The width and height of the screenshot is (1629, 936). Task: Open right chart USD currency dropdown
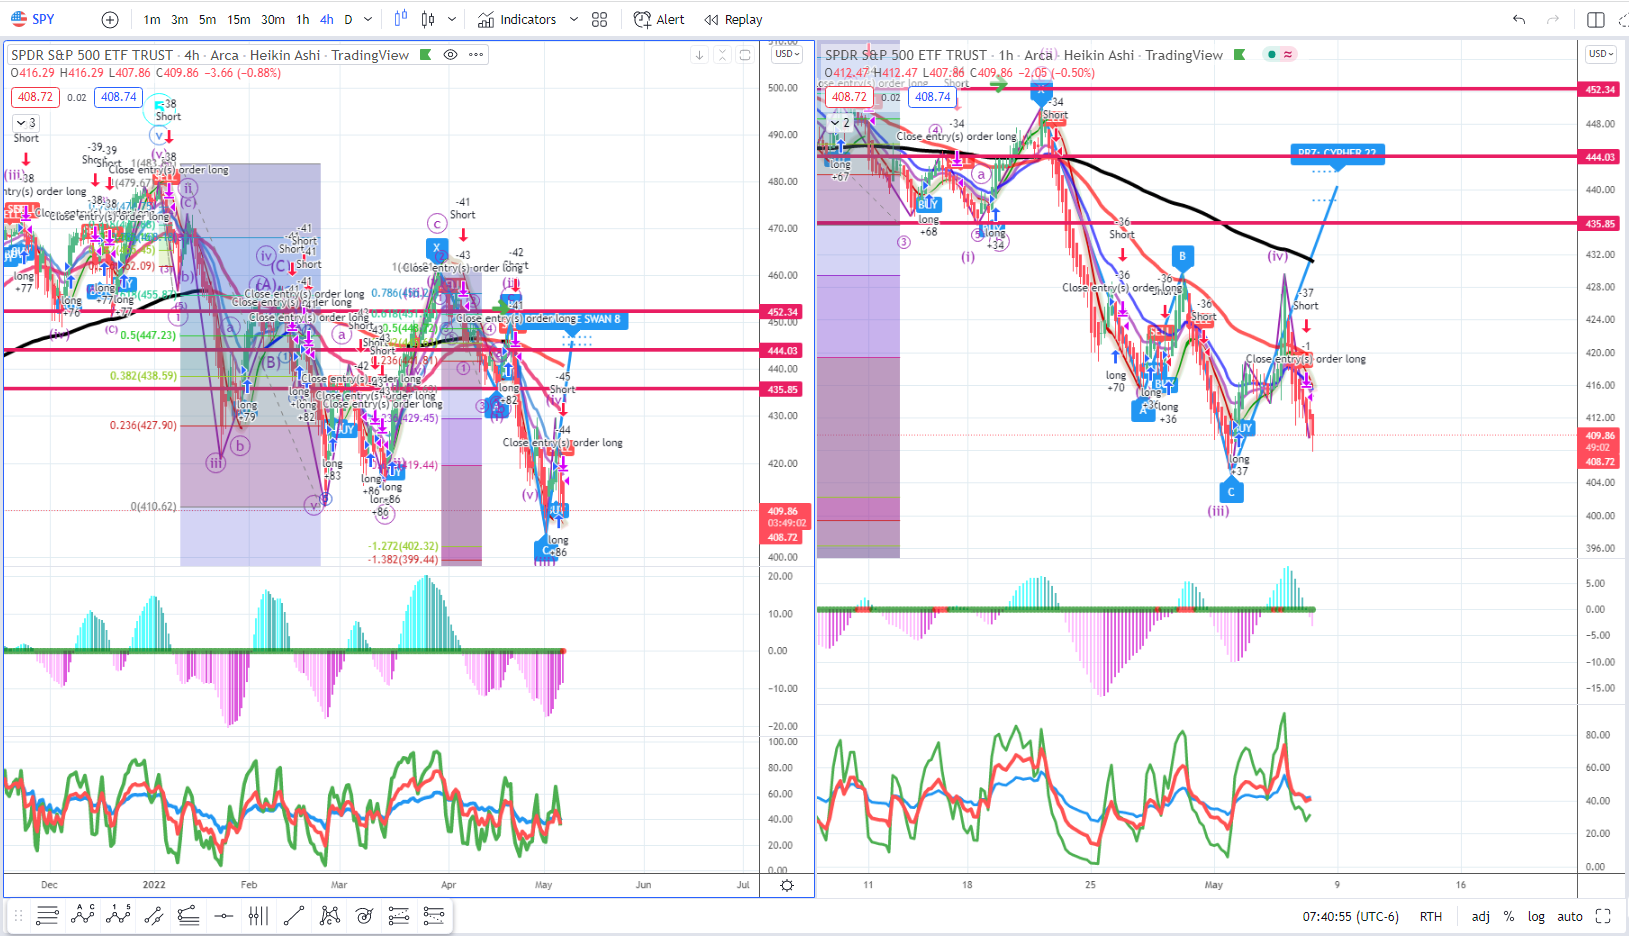tap(1601, 54)
